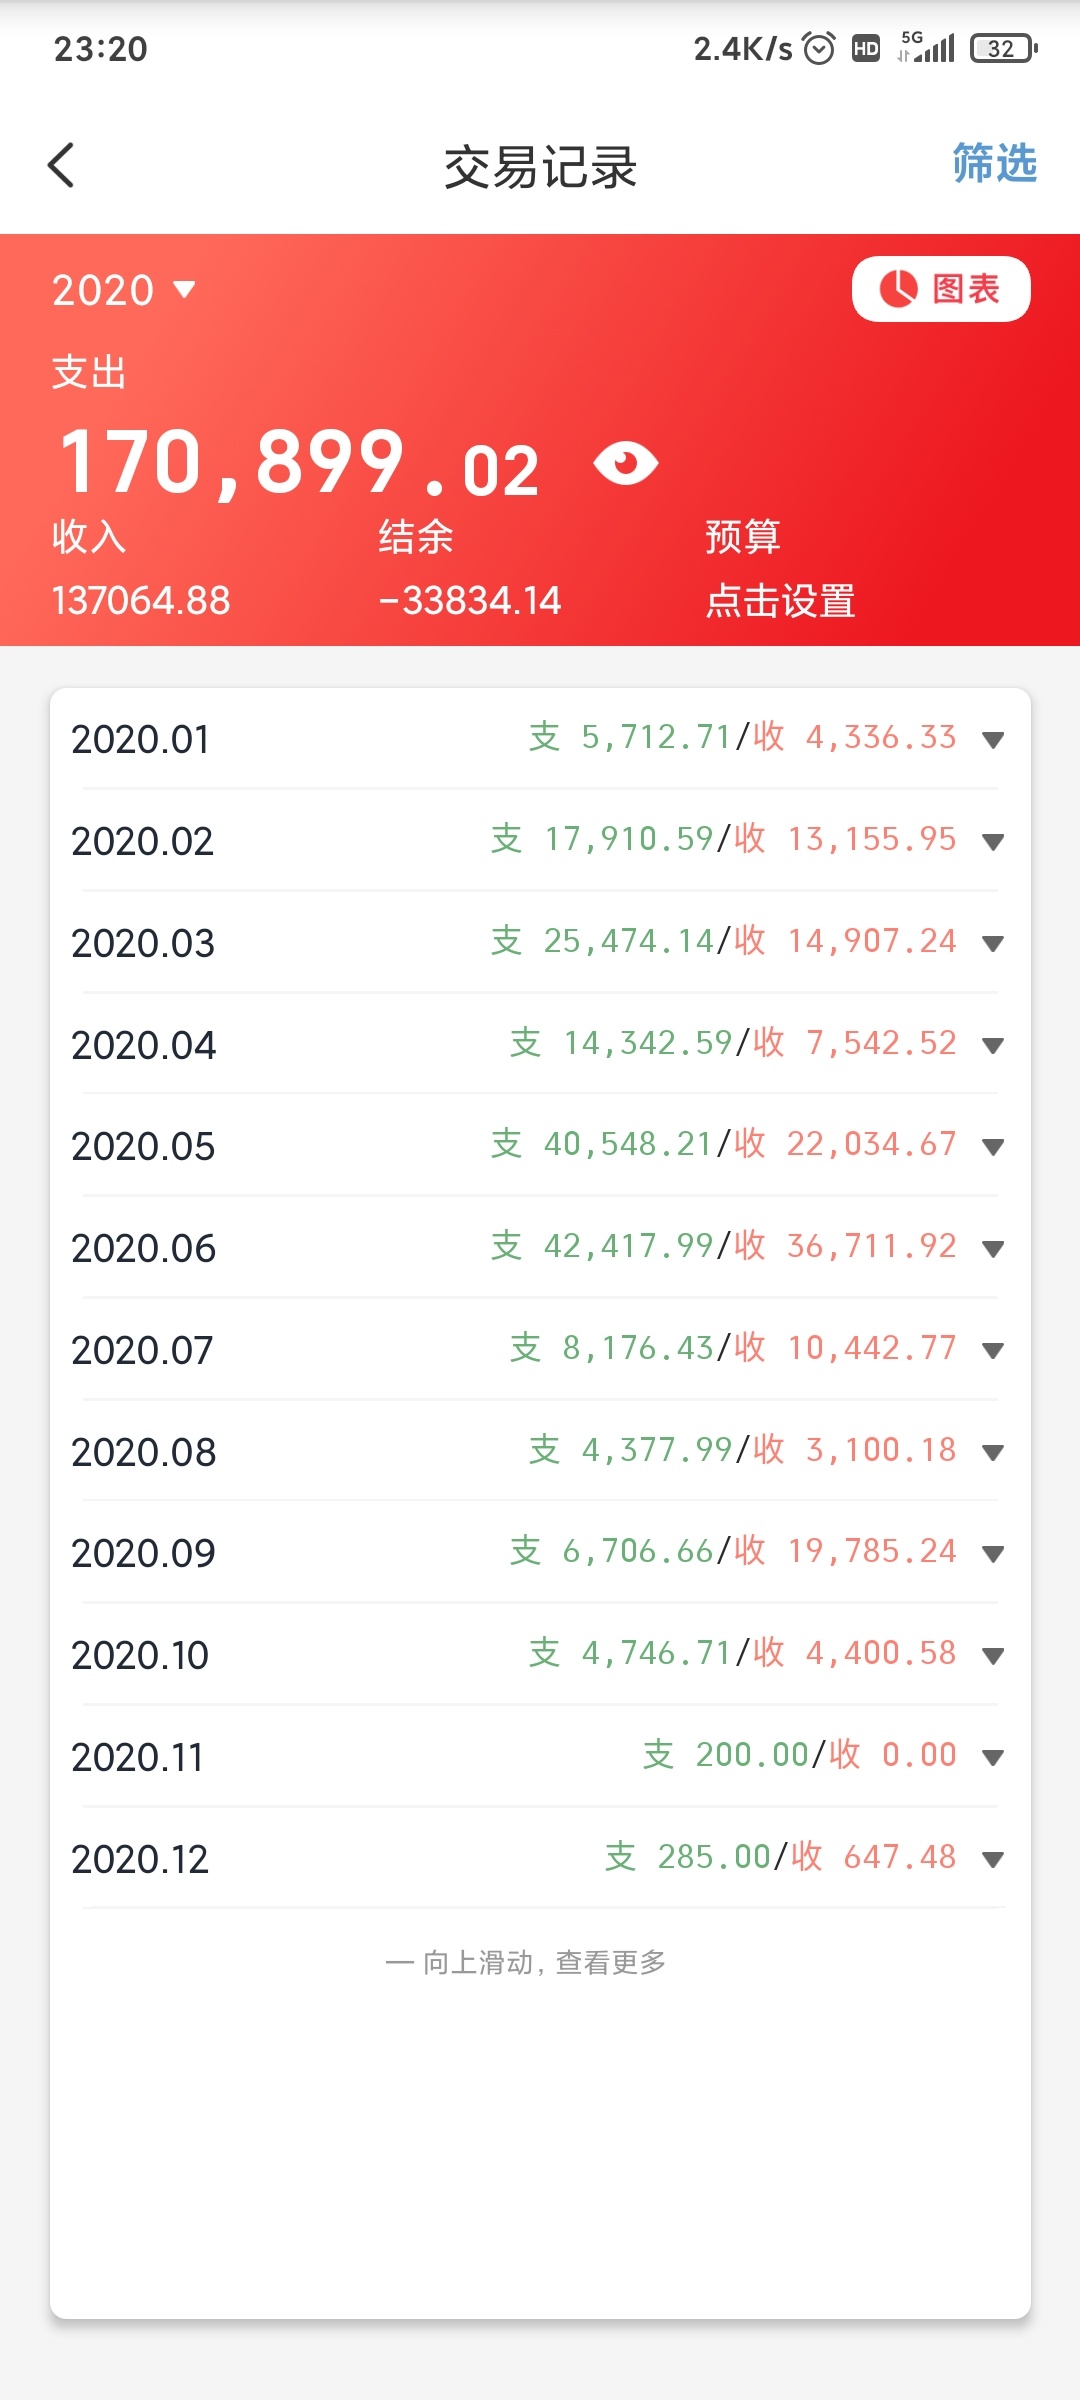The height and width of the screenshot is (2400, 1080).
Task: Toggle amount visibility with the eye icon
Action: (625, 464)
